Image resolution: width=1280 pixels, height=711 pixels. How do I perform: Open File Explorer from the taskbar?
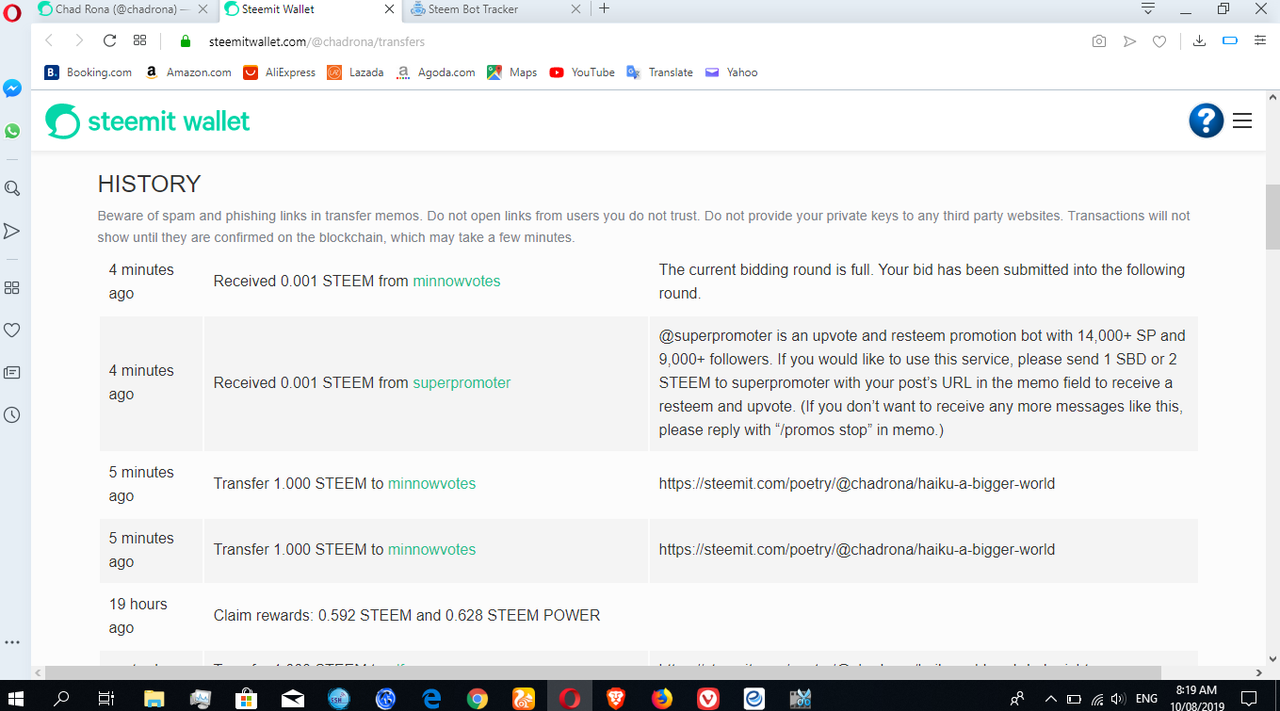154,698
